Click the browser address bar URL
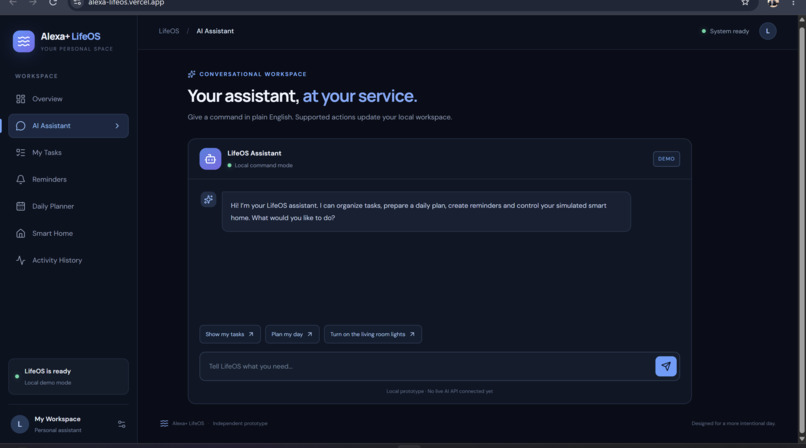Viewport: 806px width, 448px height. (x=126, y=3)
